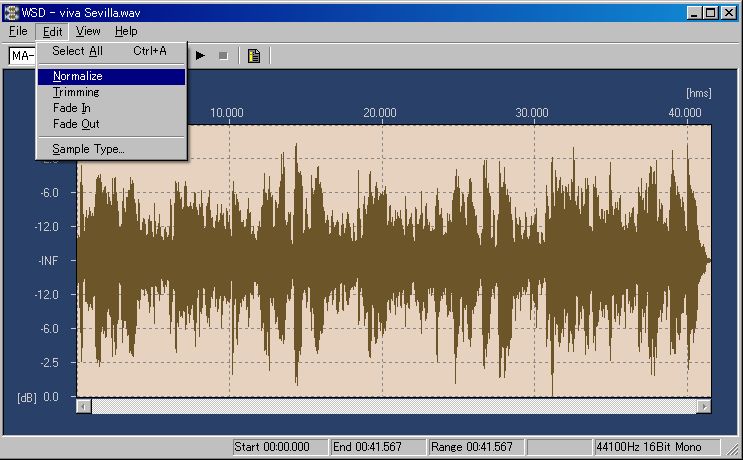Click the grayed Stop button
This screenshot has height=460, width=743.
pos(223,56)
